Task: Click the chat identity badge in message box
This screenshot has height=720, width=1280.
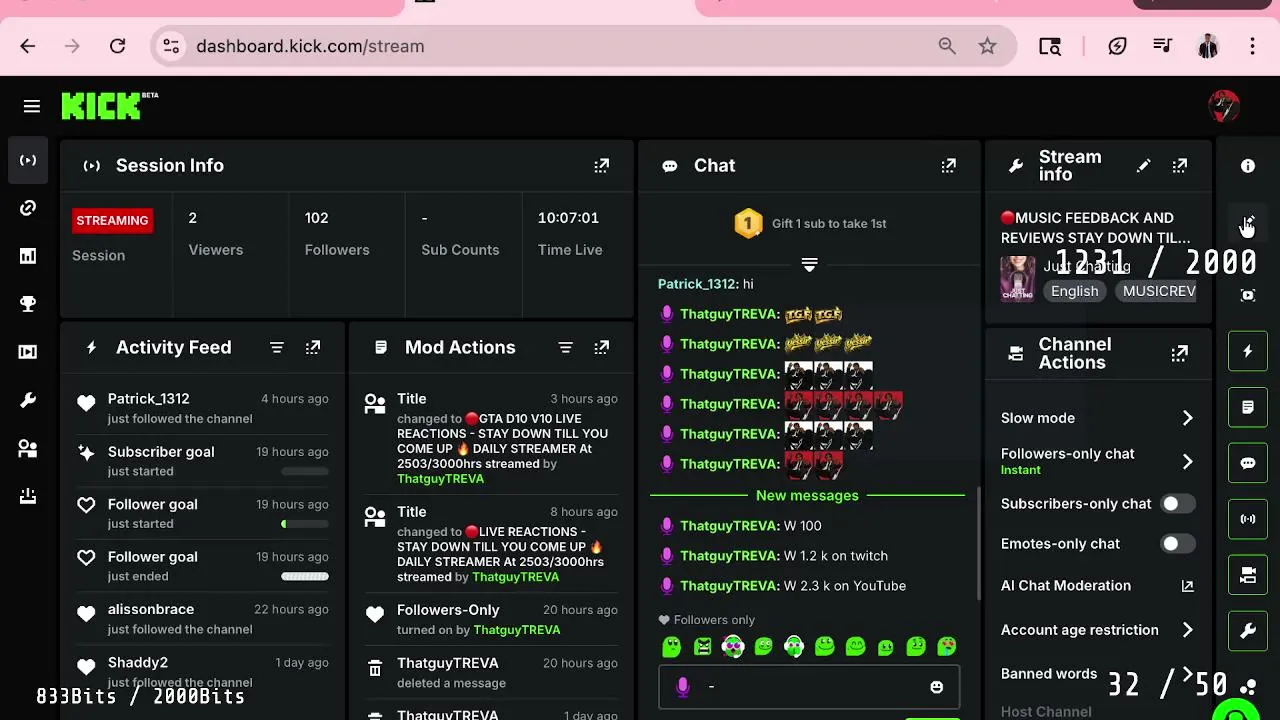Action: coord(683,687)
